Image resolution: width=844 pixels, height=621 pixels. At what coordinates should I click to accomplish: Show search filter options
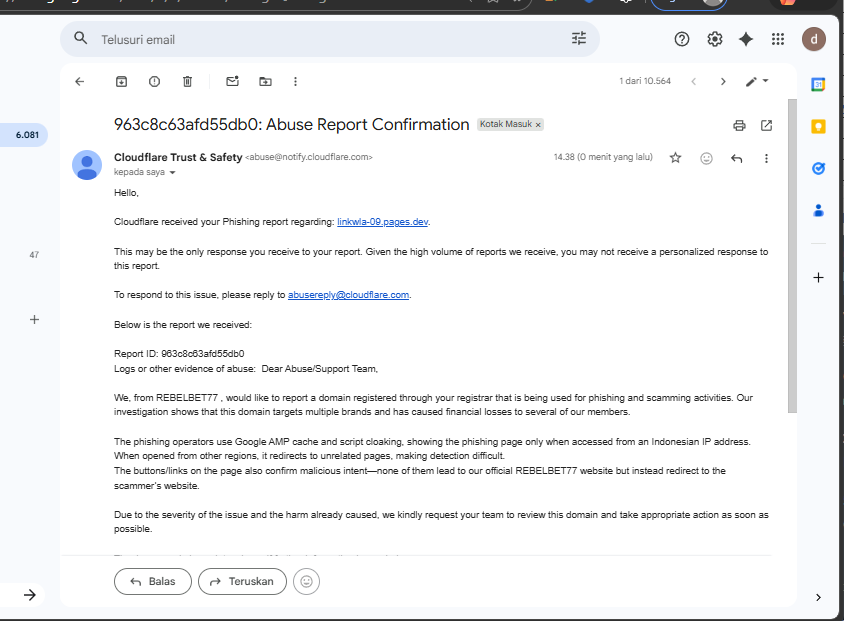(x=579, y=38)
